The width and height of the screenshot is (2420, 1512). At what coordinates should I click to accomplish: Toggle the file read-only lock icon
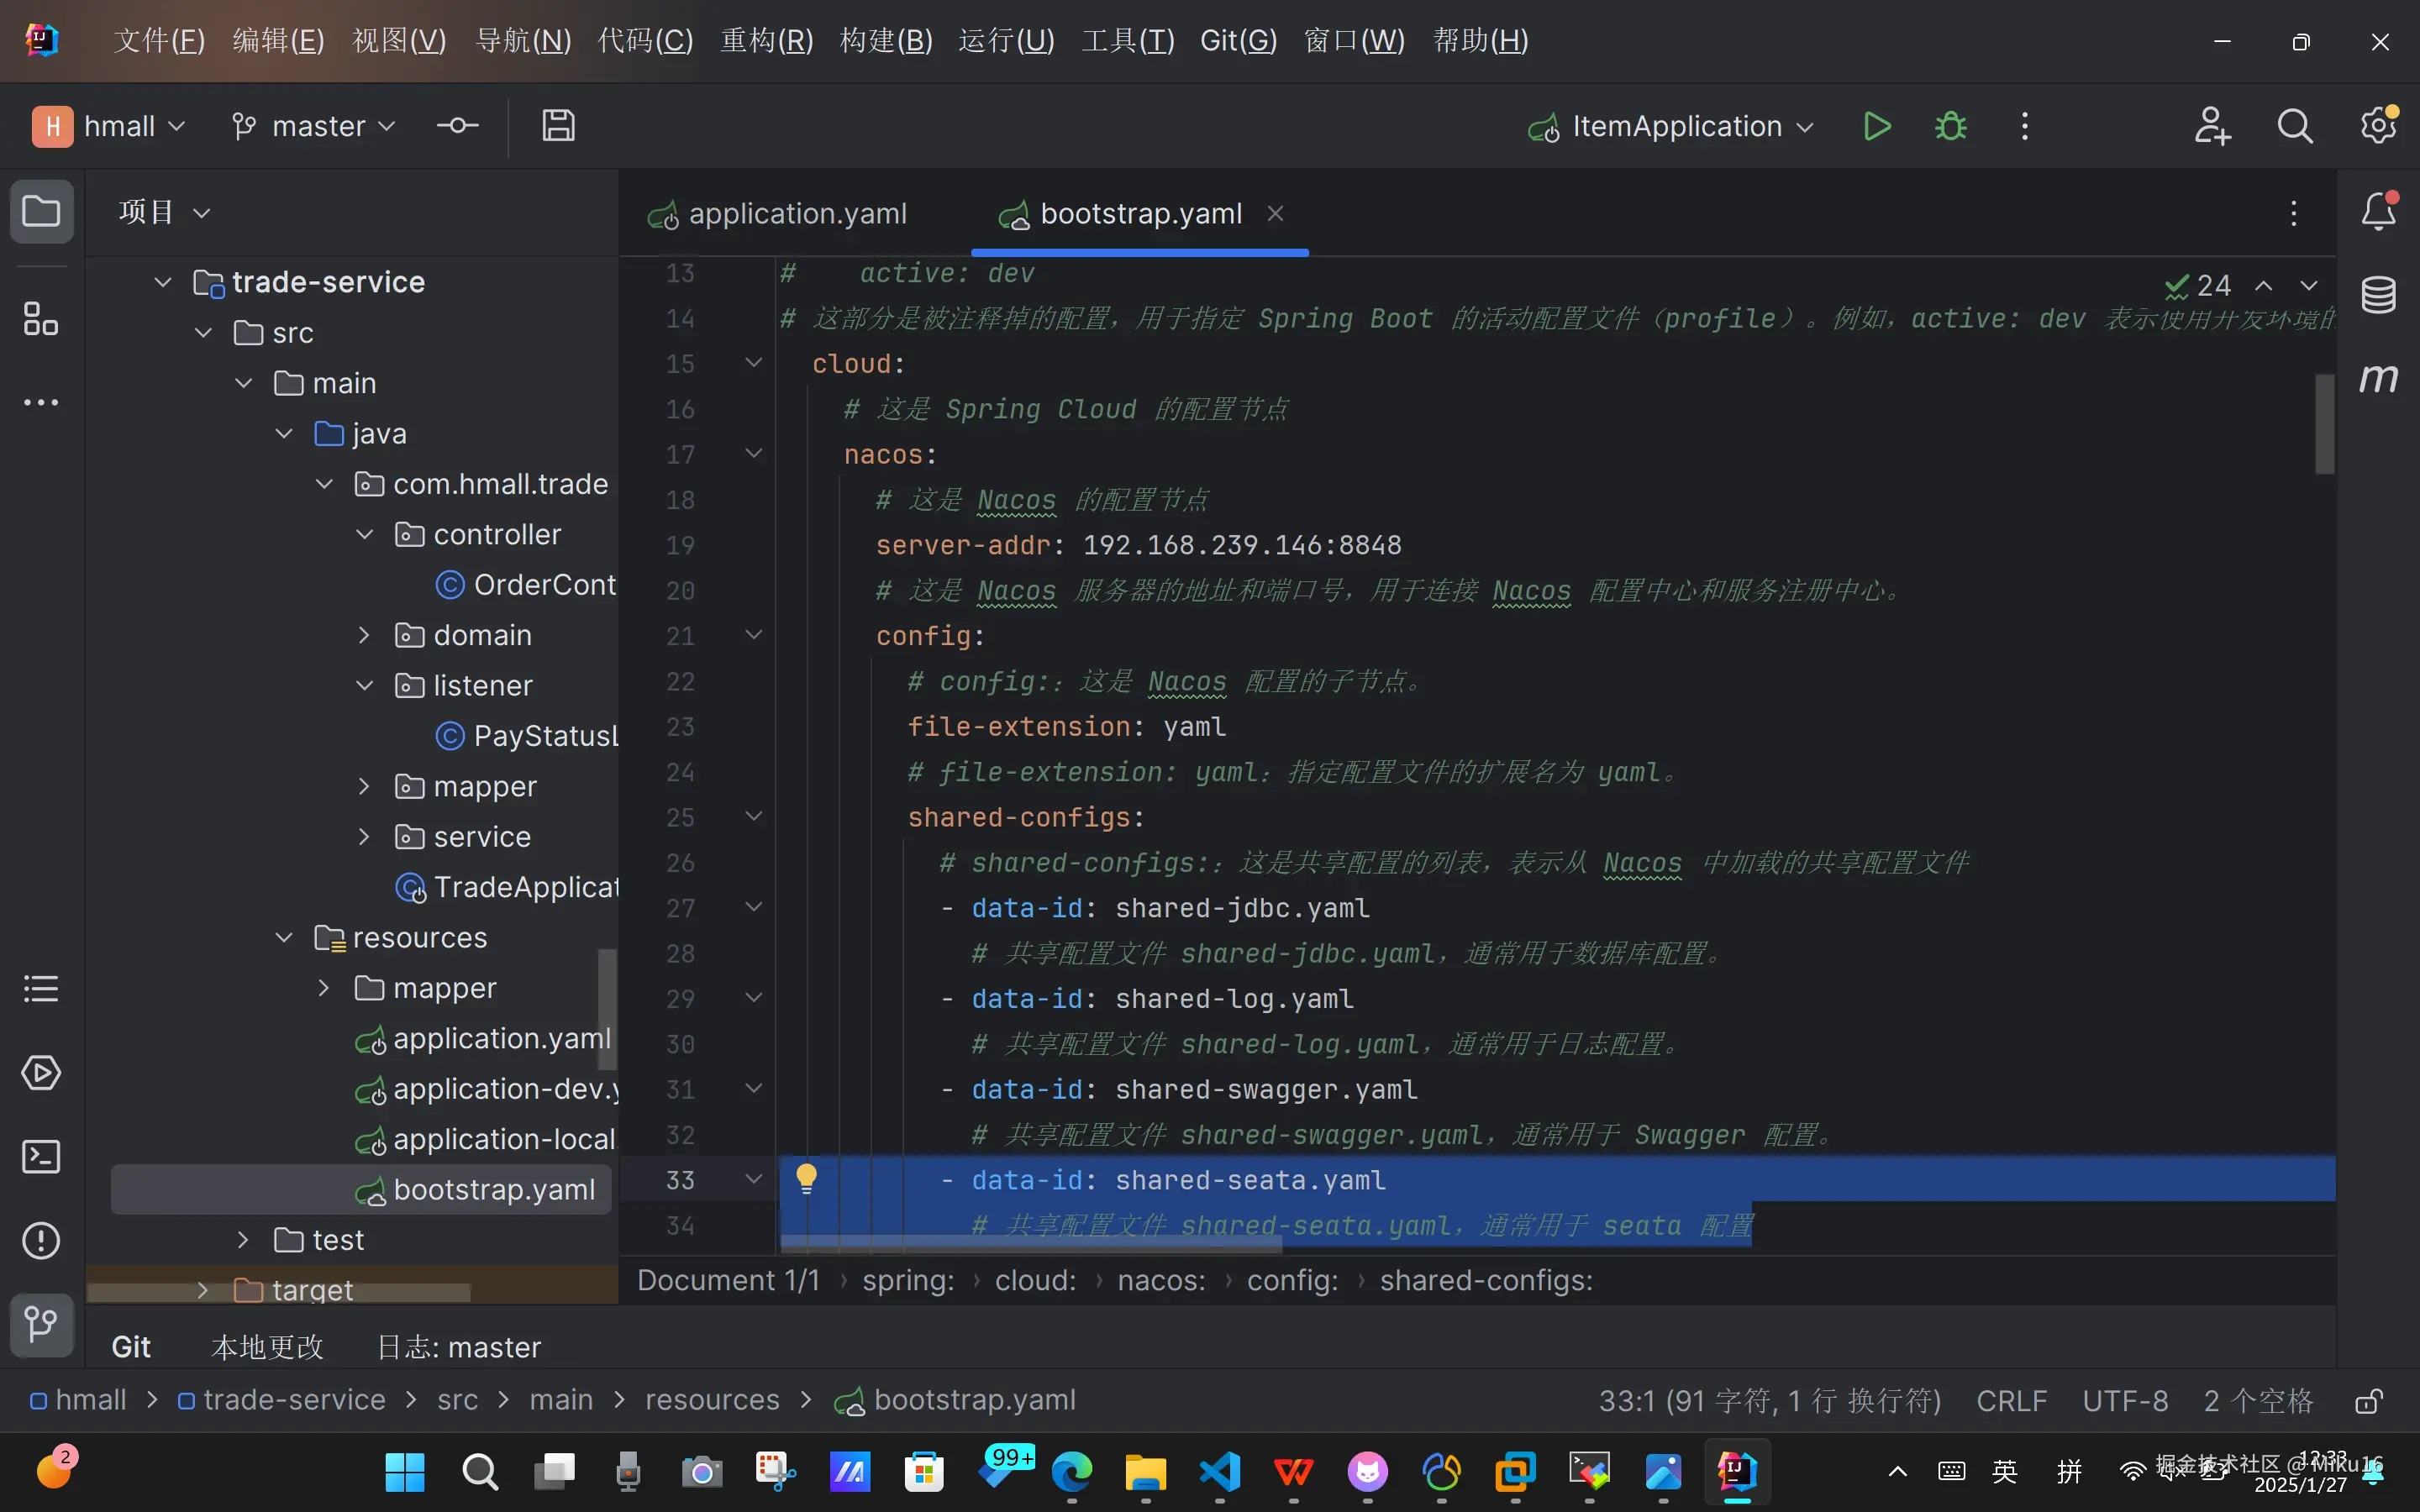(x=2367, y=1401)
